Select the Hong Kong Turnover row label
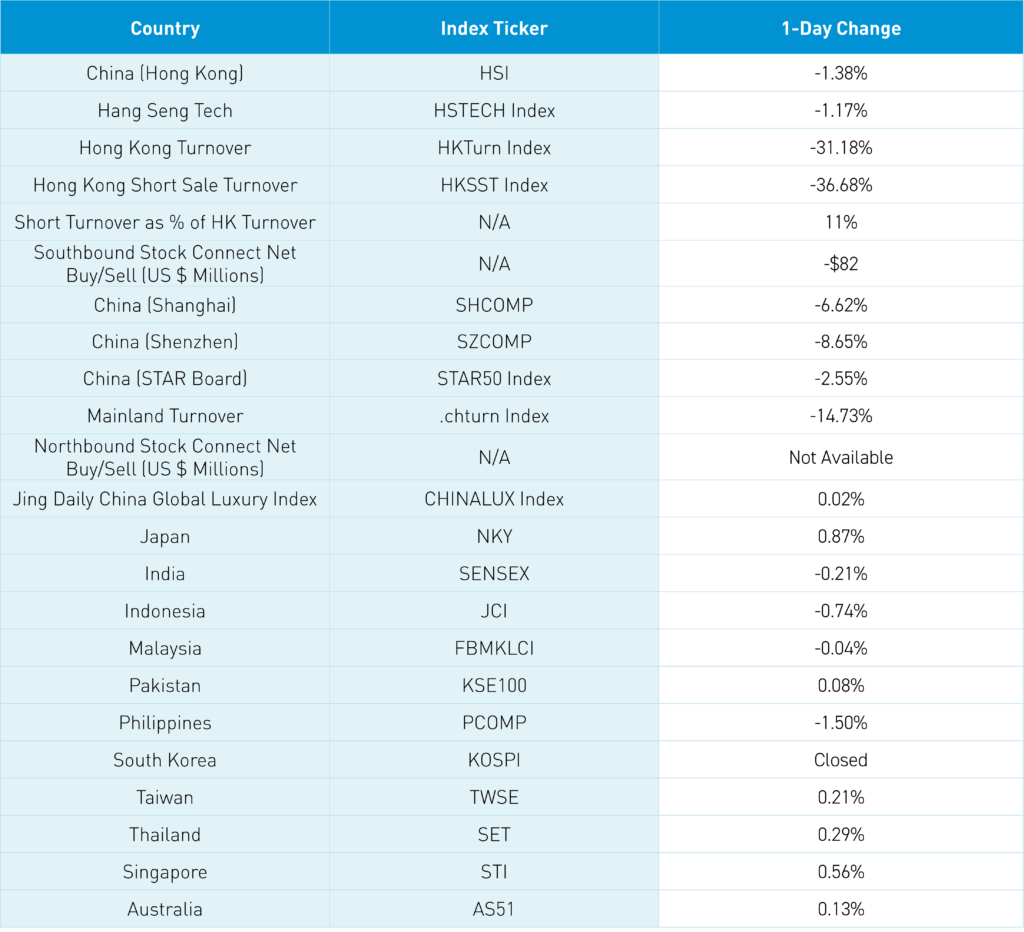This screenshot has height=932, width=1024. click(x=165, y=148)
